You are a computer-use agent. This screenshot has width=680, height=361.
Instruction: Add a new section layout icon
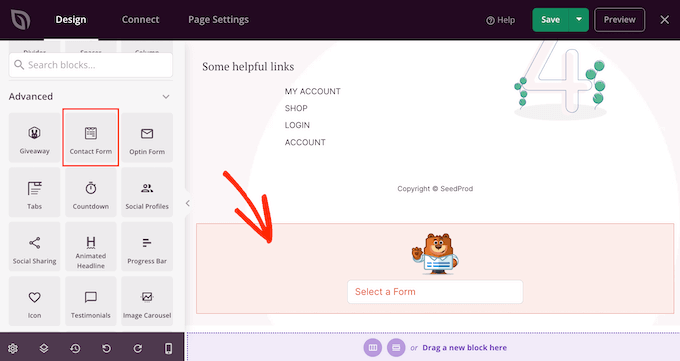click(373, 348)
